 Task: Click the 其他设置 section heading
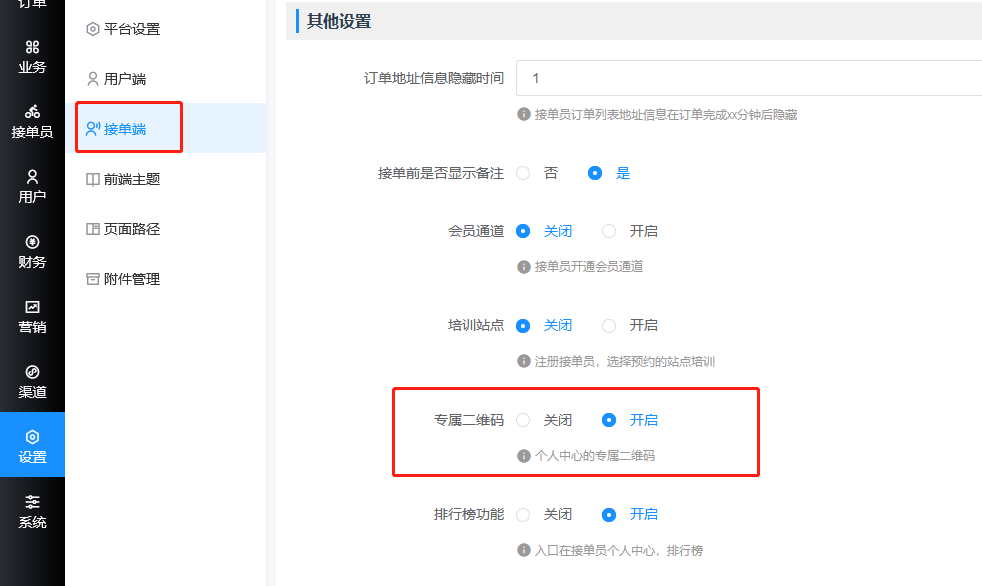[x=339, y=21]
